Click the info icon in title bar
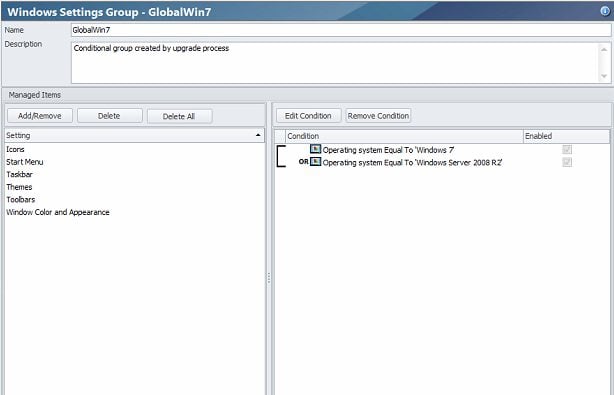Screen dimensions: 614x395 (605, 11)
